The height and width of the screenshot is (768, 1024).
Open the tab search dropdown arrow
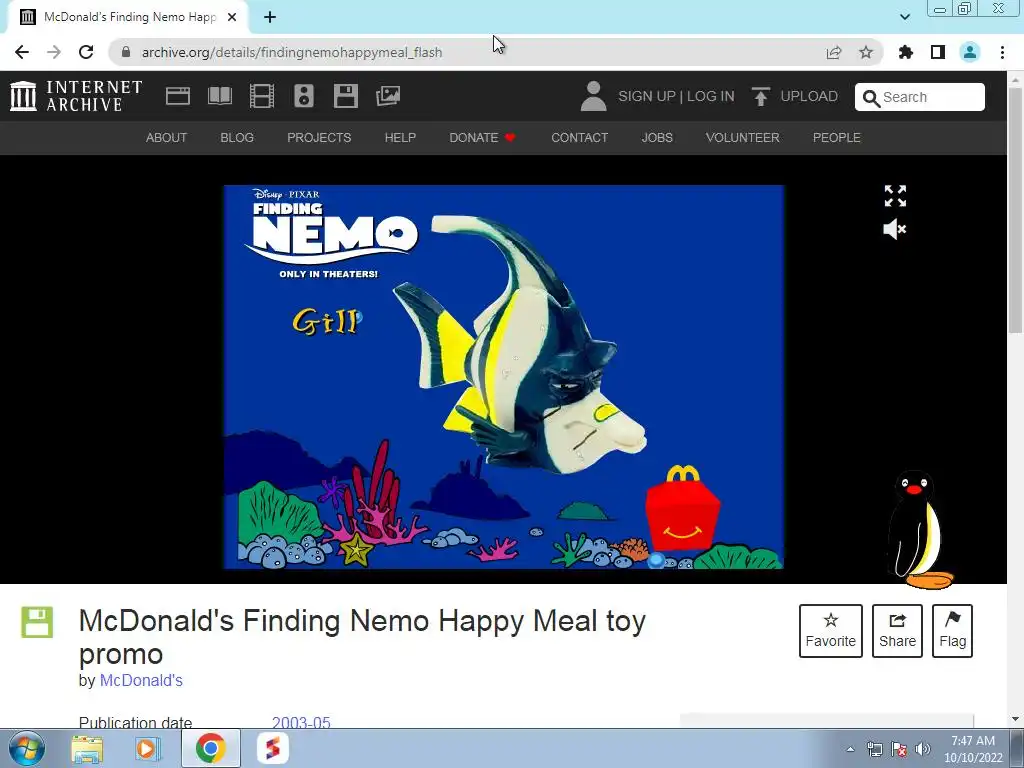click(905, 17)
